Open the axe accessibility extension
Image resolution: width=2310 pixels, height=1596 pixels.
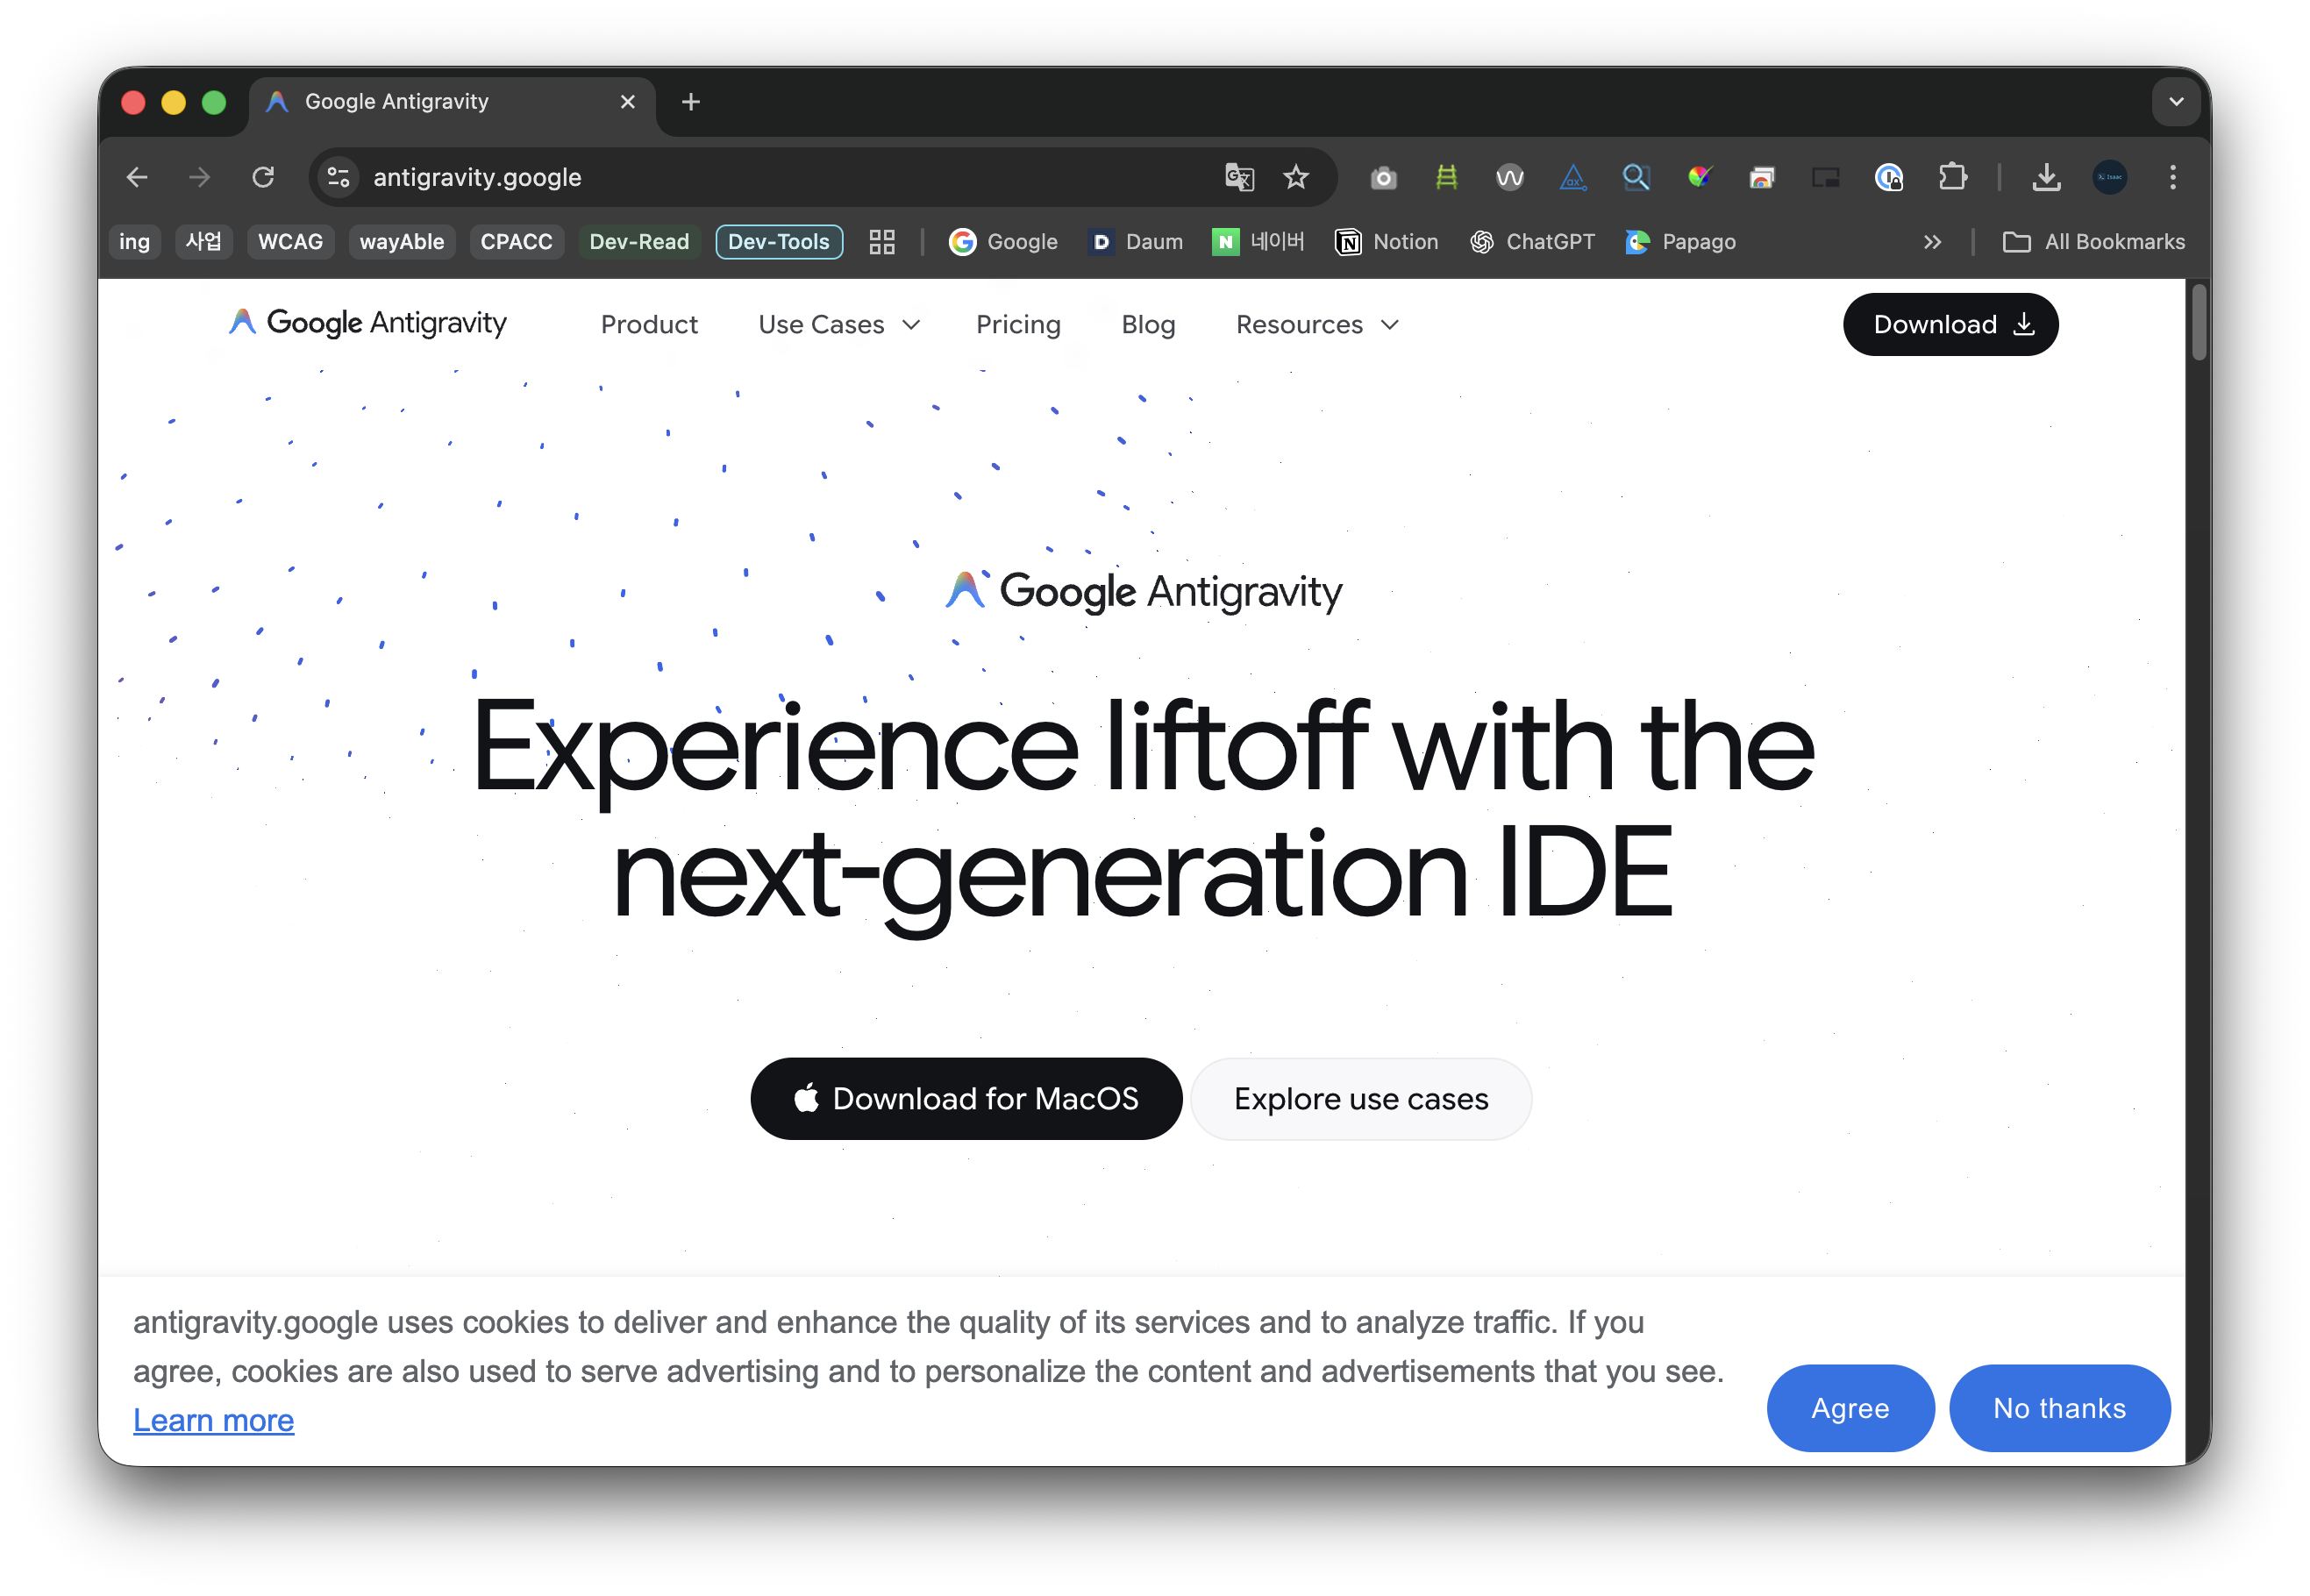click(1573, 177)
